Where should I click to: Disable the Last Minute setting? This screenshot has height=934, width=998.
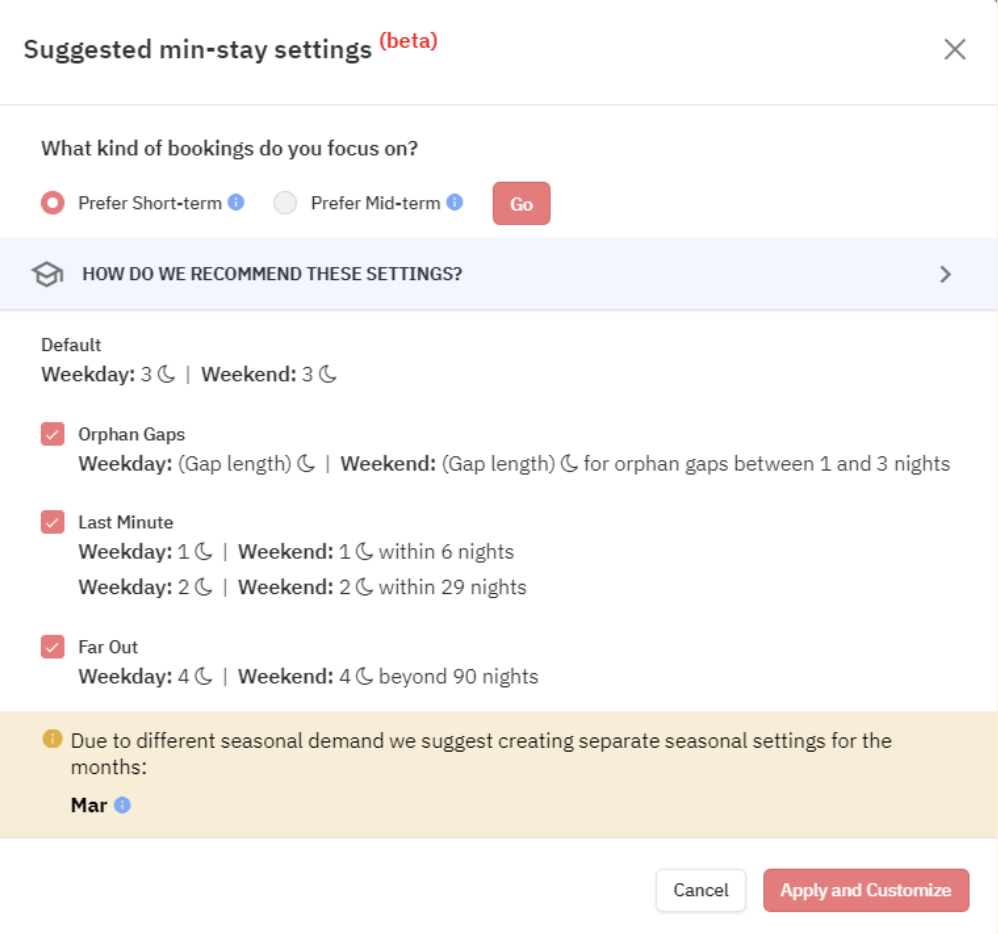click(51, 521)
